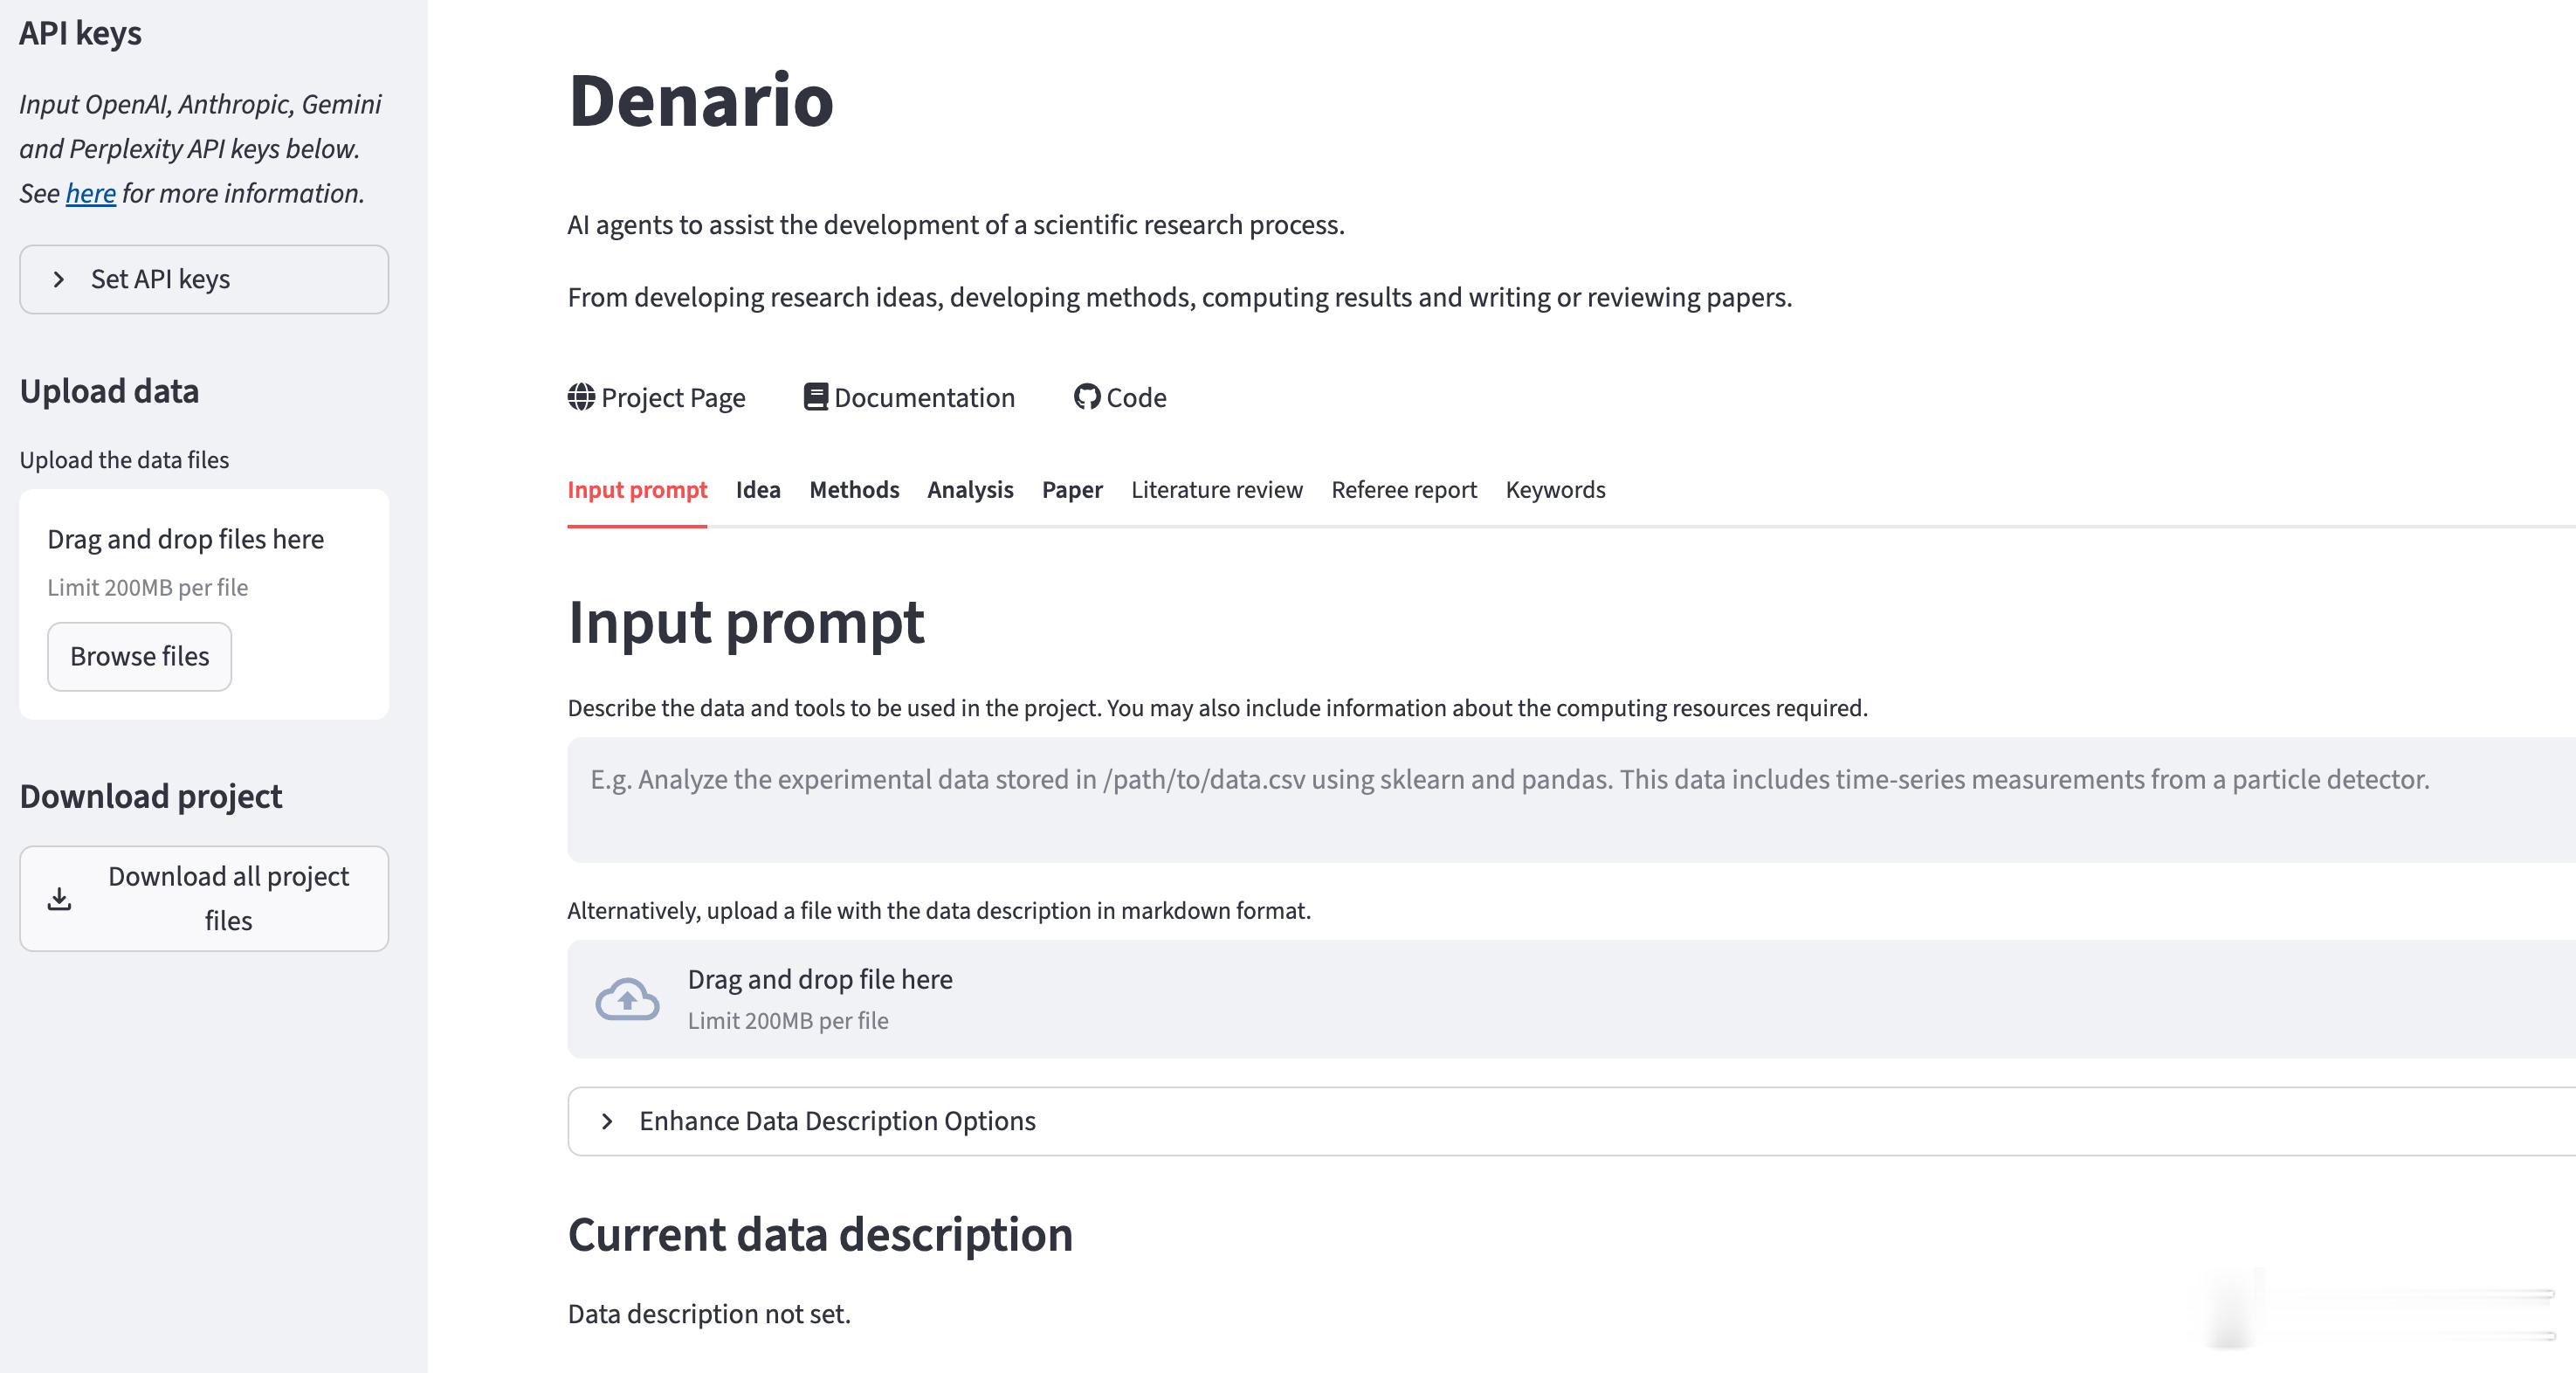Open the Literature review tab
2576x1373 pixels.
[x=1217, y=490]
